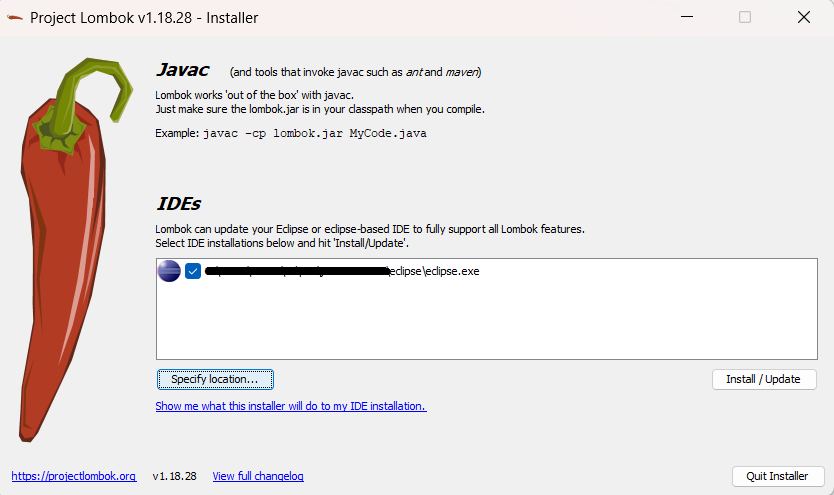Screen dimensions: 834x495
Task: Open the View full changelog link
Action: pyautogui.click(x=258, y=476)
